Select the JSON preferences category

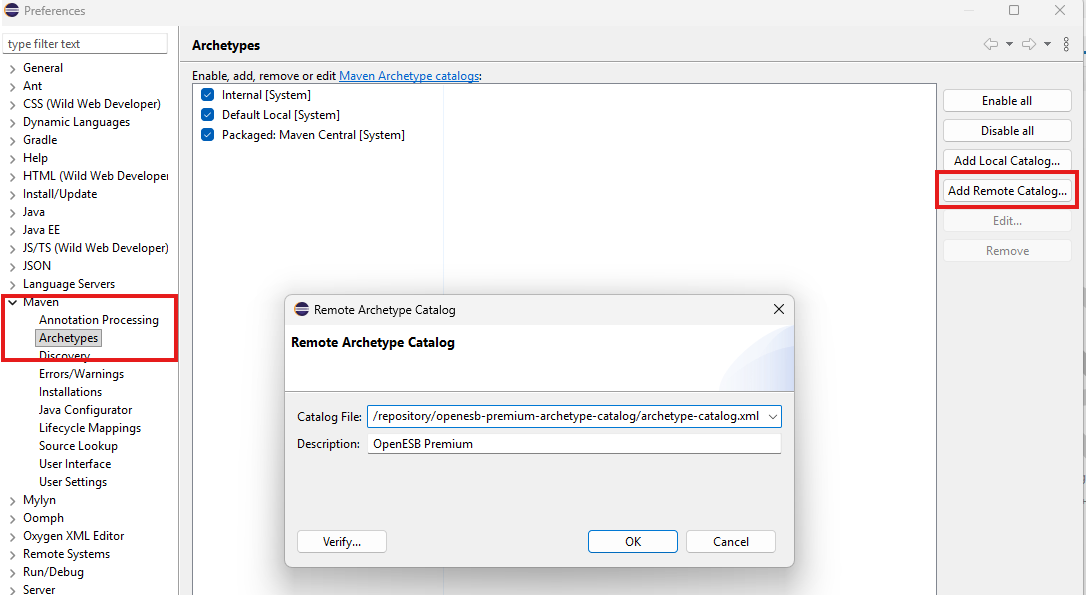[36, 265]
